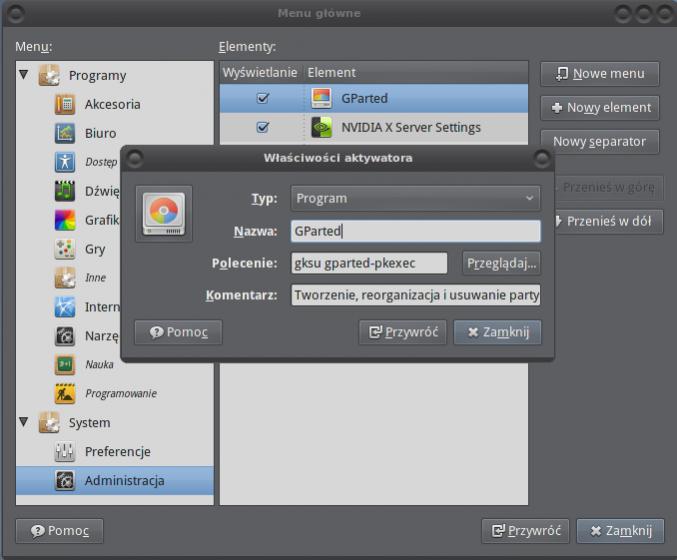
Task: Click into the Polecenie command field
Action: (369, 263)
